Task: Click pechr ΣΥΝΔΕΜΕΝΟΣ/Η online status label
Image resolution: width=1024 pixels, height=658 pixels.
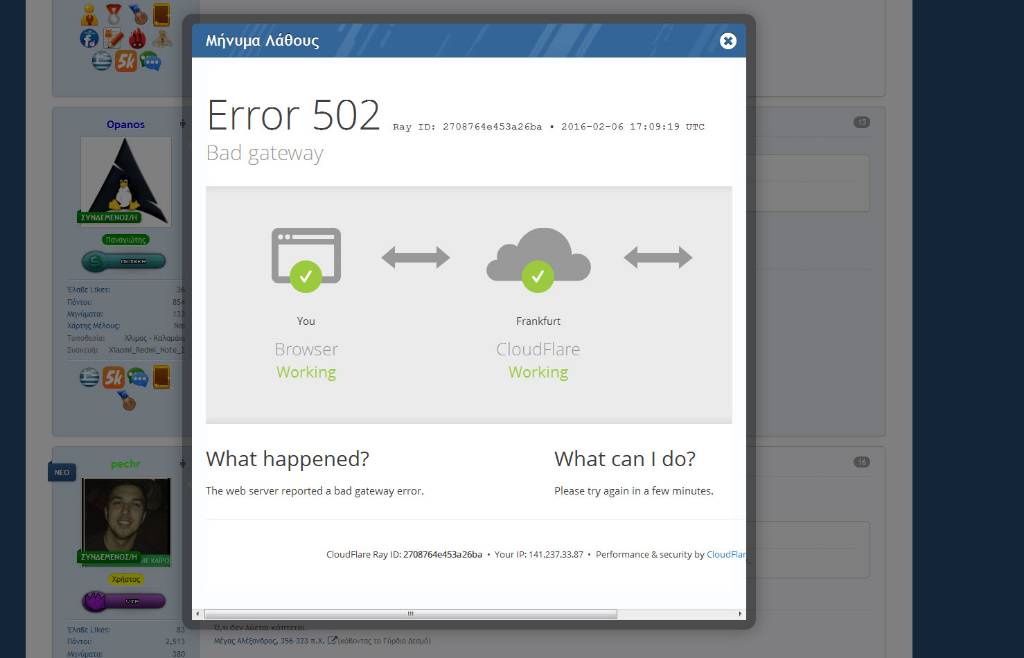Action: pos(109,557)
